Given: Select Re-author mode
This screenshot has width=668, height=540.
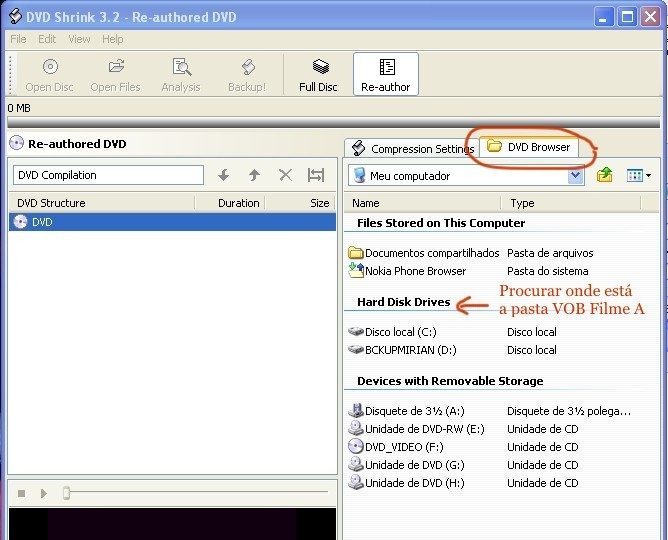Looking at the screenshot, I should click(x=386, y=75).
